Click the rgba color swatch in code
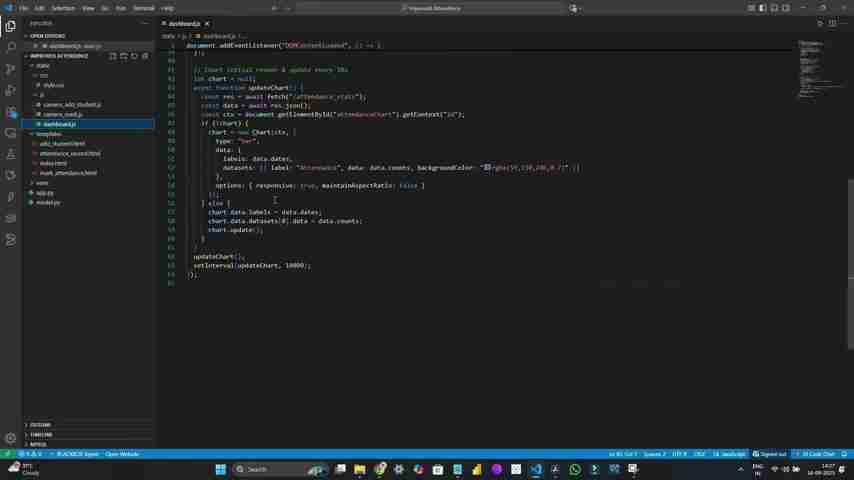This screenshot has height=480, width=854. (487, 168)
